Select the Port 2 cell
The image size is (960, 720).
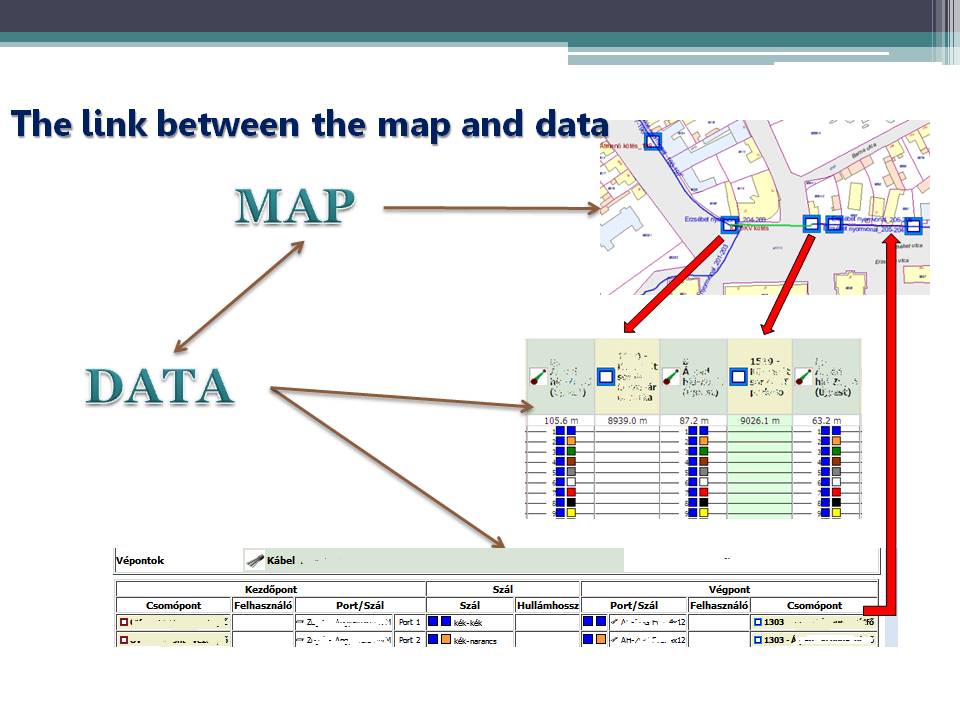pyautogui.click(x=409, y=640)
